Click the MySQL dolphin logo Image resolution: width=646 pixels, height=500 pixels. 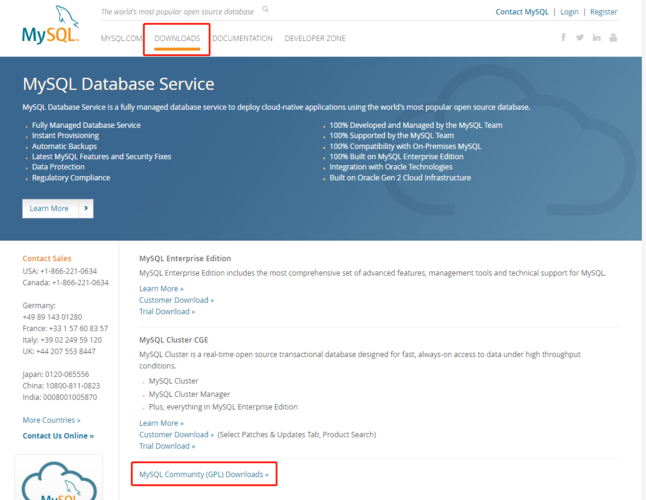pos(50,25)
